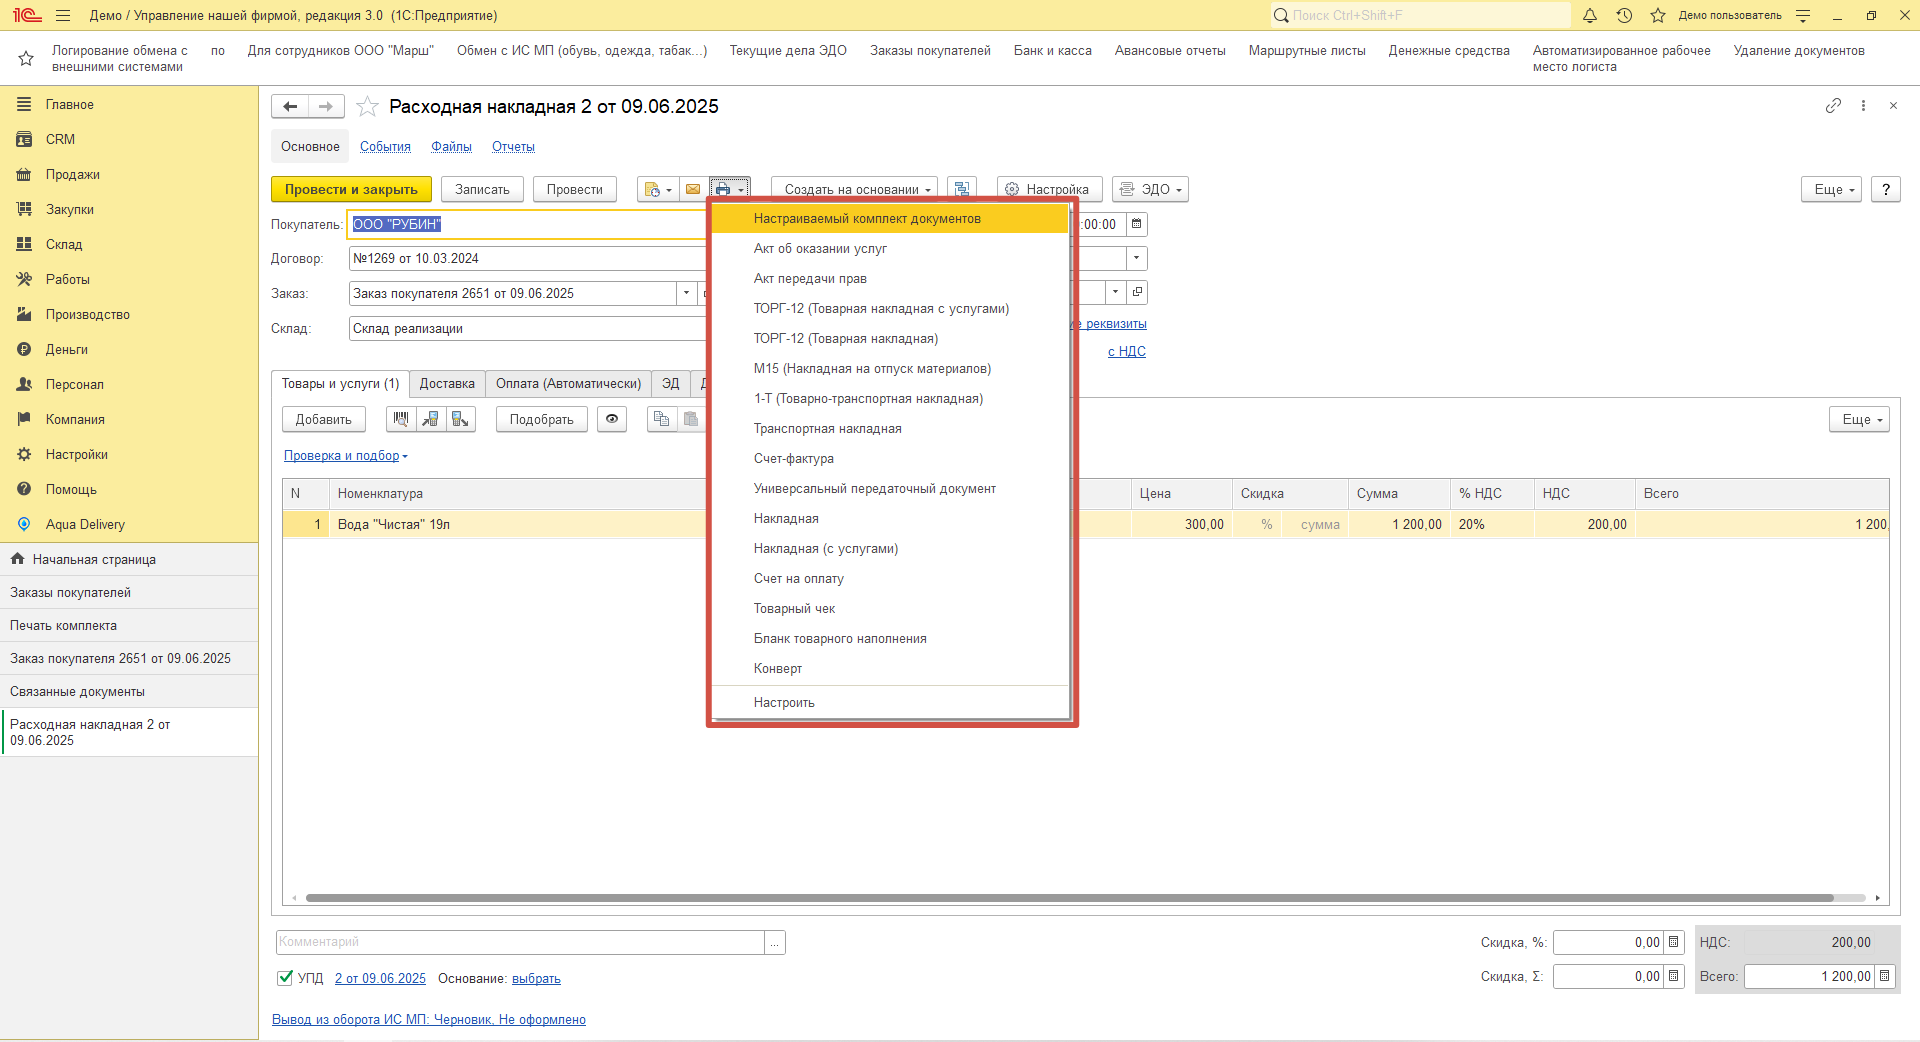Open the Закупки section

click(x=69, y=209)
